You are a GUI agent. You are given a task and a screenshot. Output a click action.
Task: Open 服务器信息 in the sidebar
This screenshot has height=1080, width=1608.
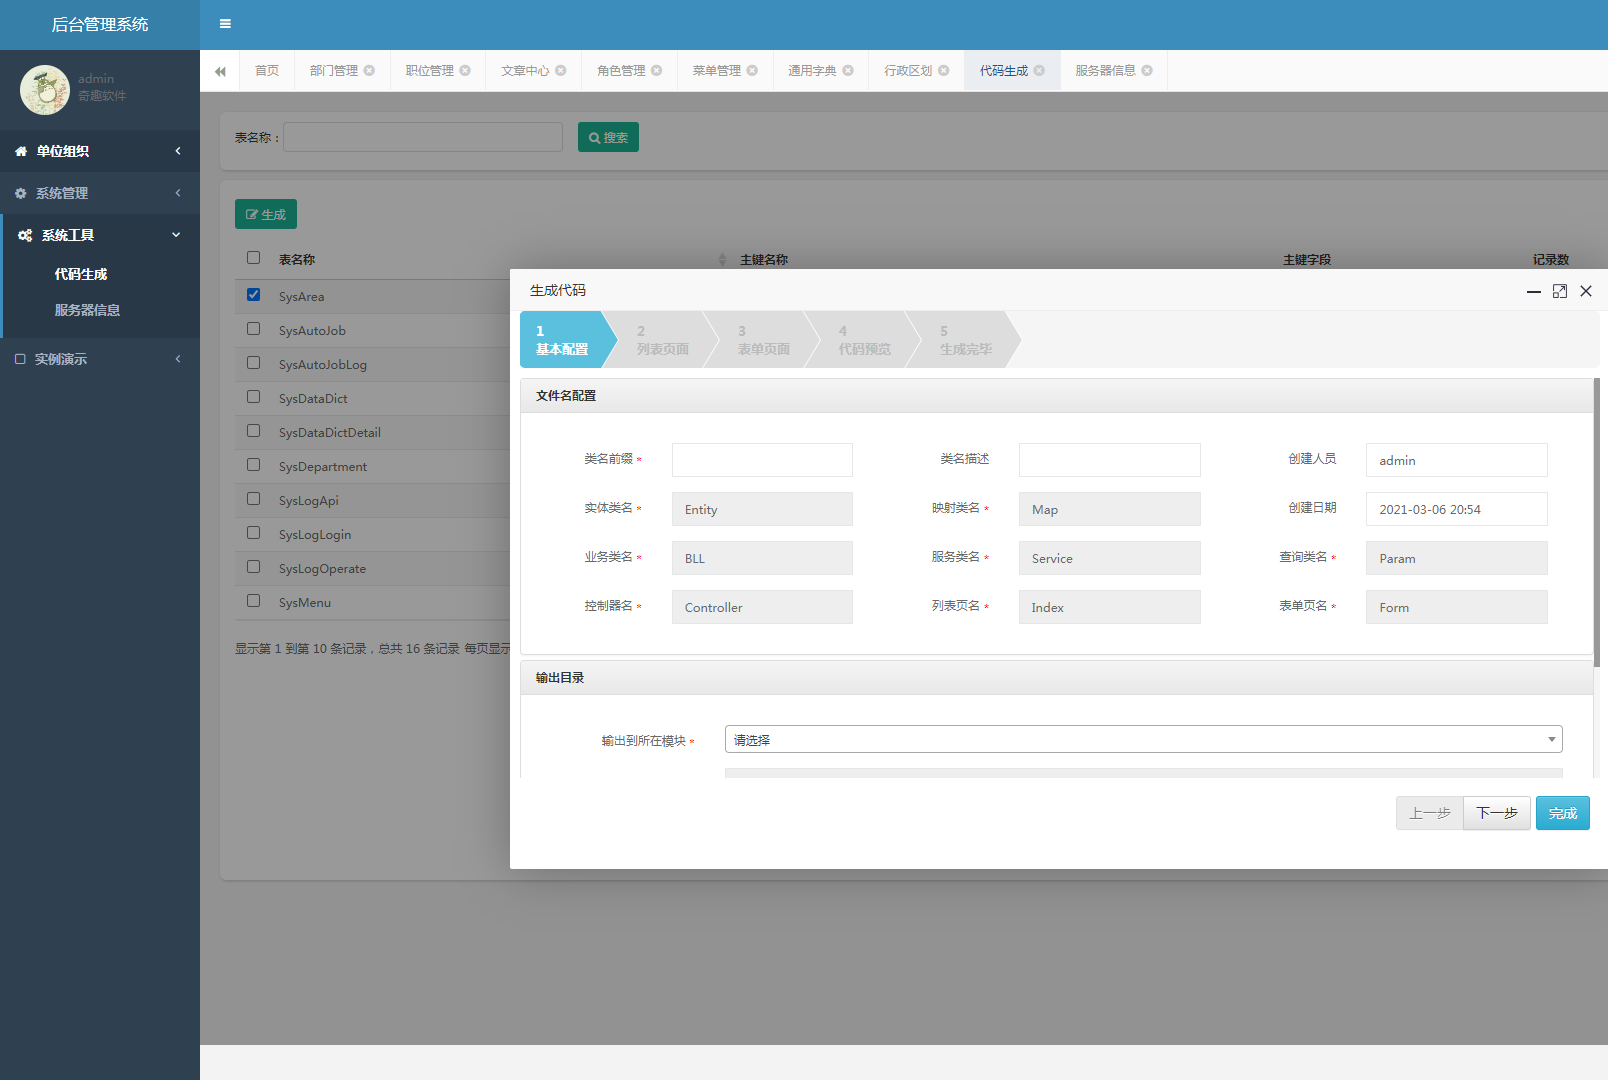87,310
